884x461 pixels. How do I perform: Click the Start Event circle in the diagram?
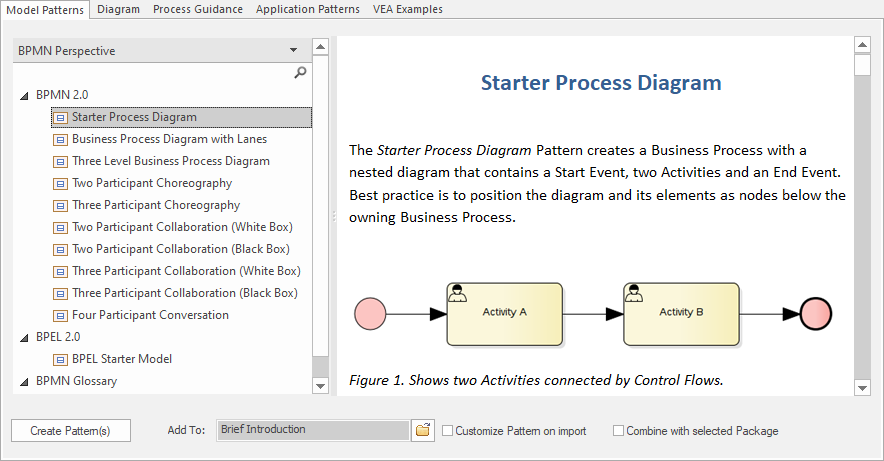click(x=370, y=314)
